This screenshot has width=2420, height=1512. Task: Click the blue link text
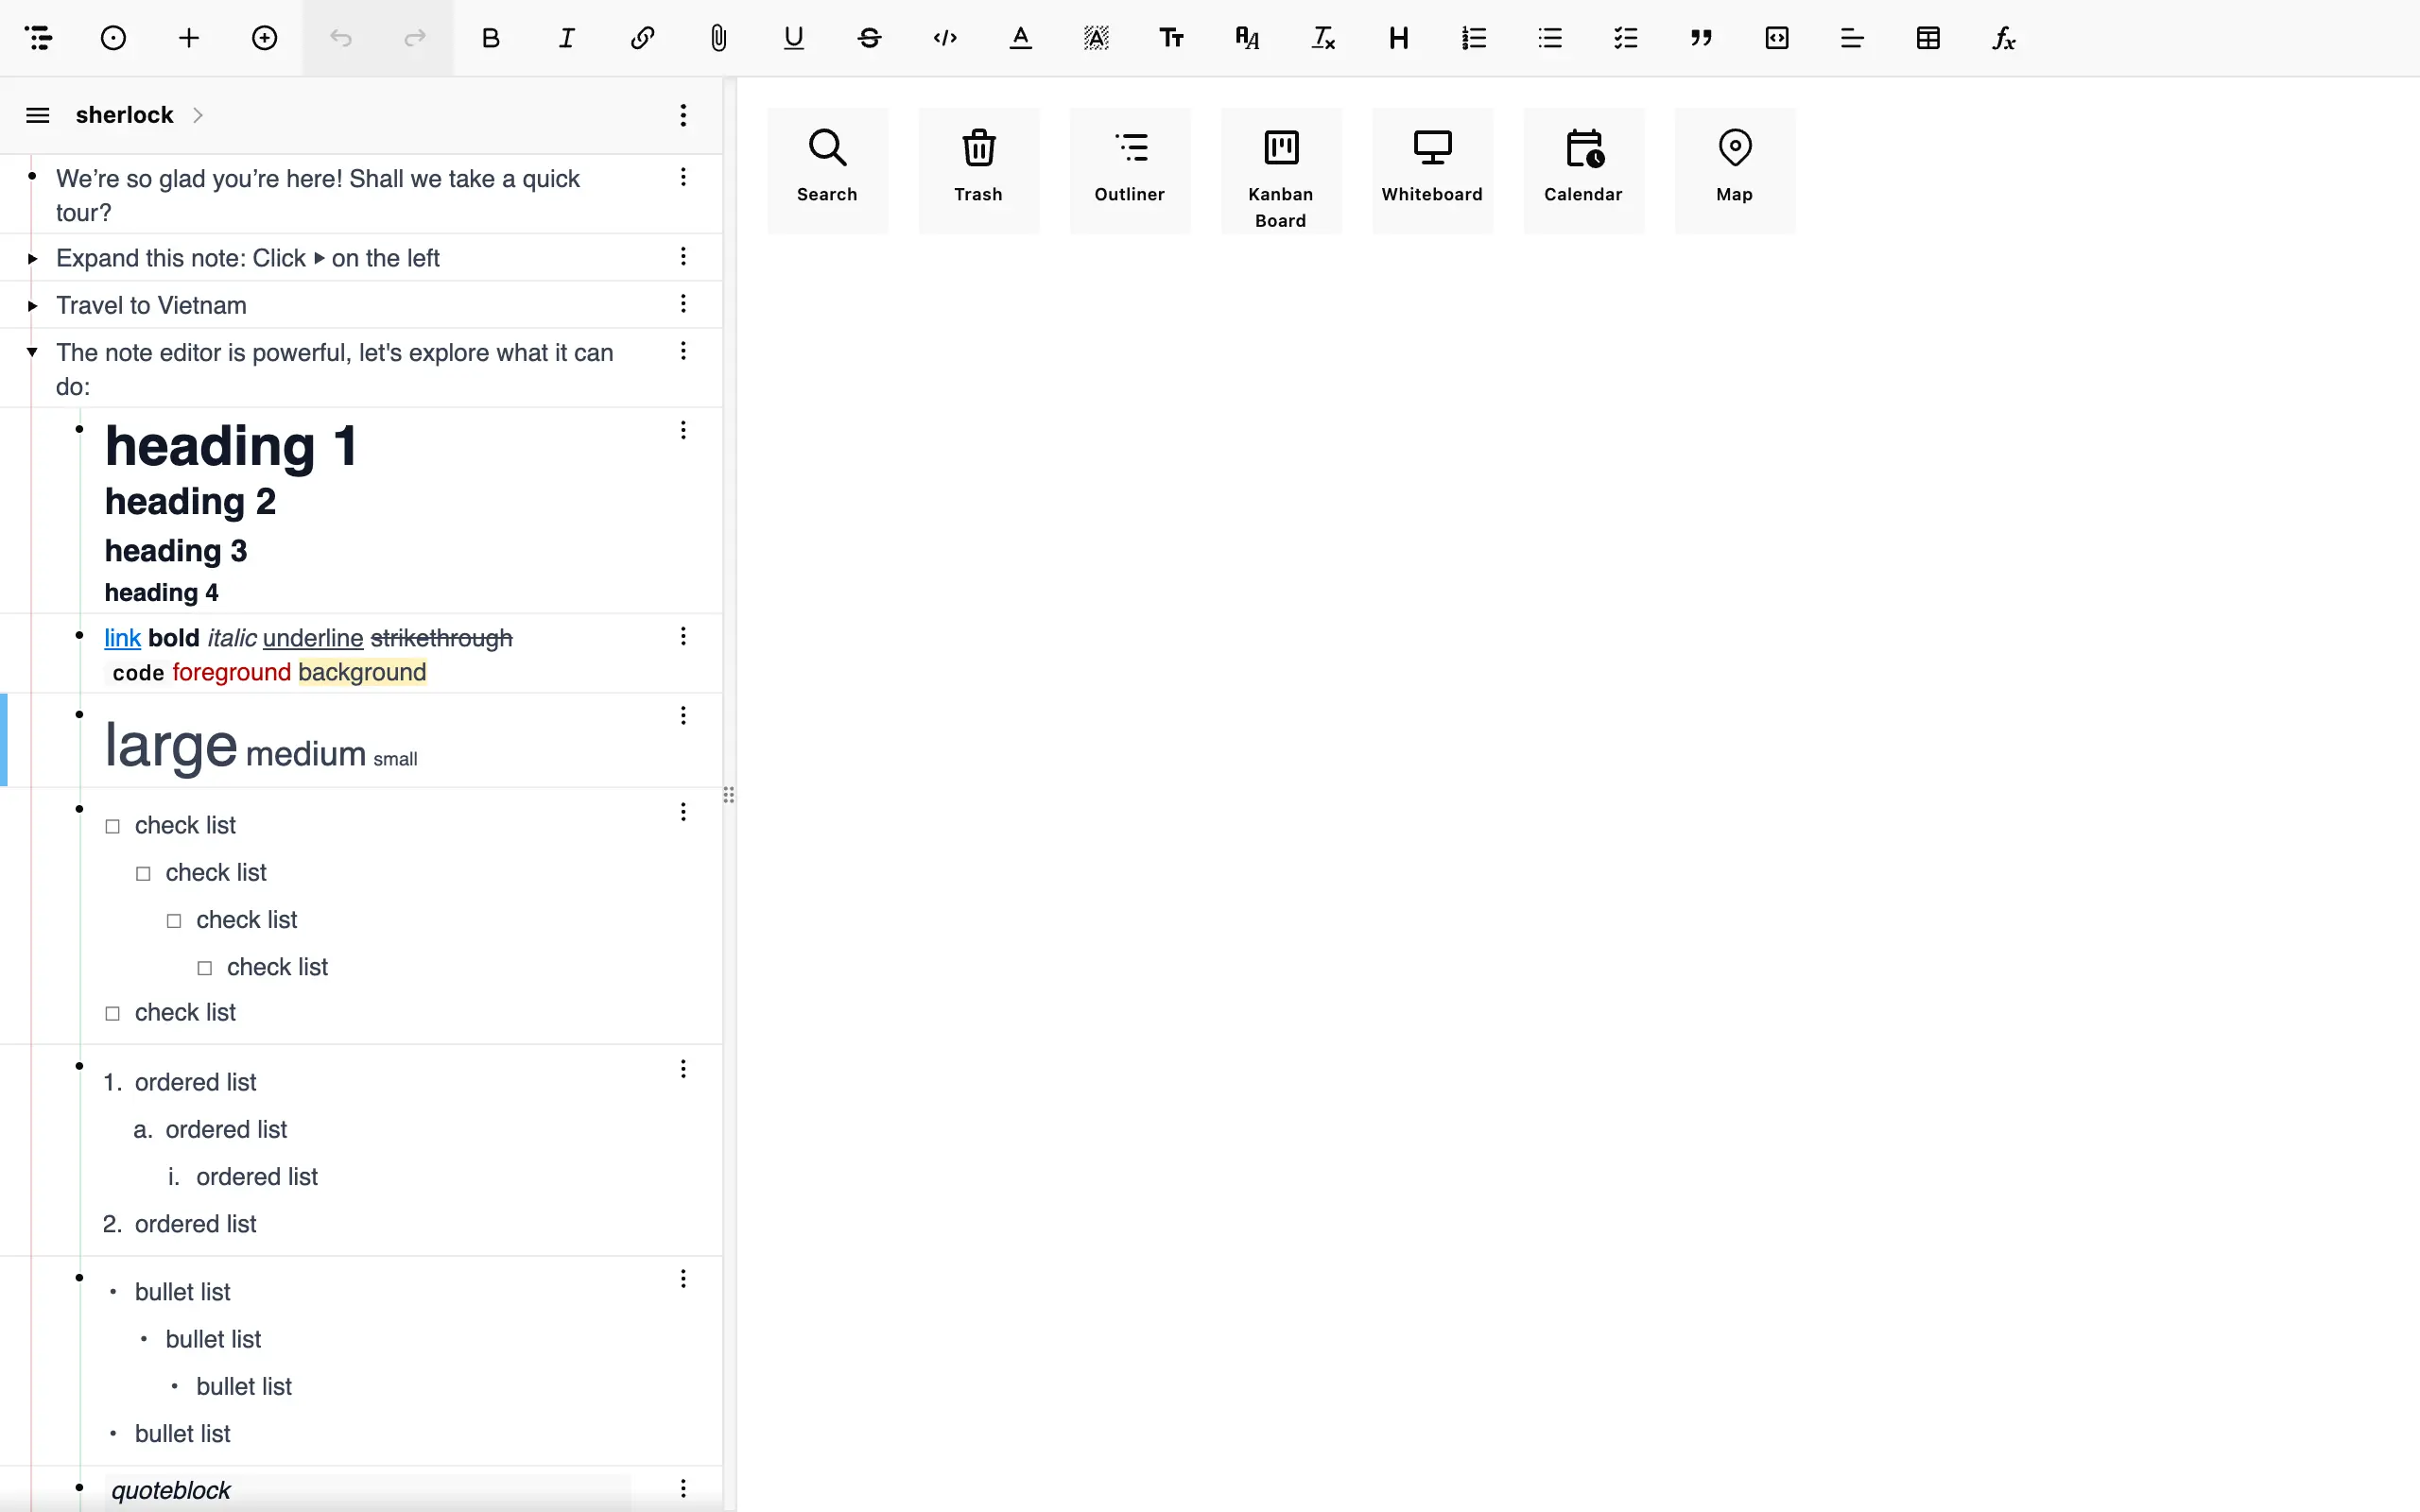tap(122, 638)
